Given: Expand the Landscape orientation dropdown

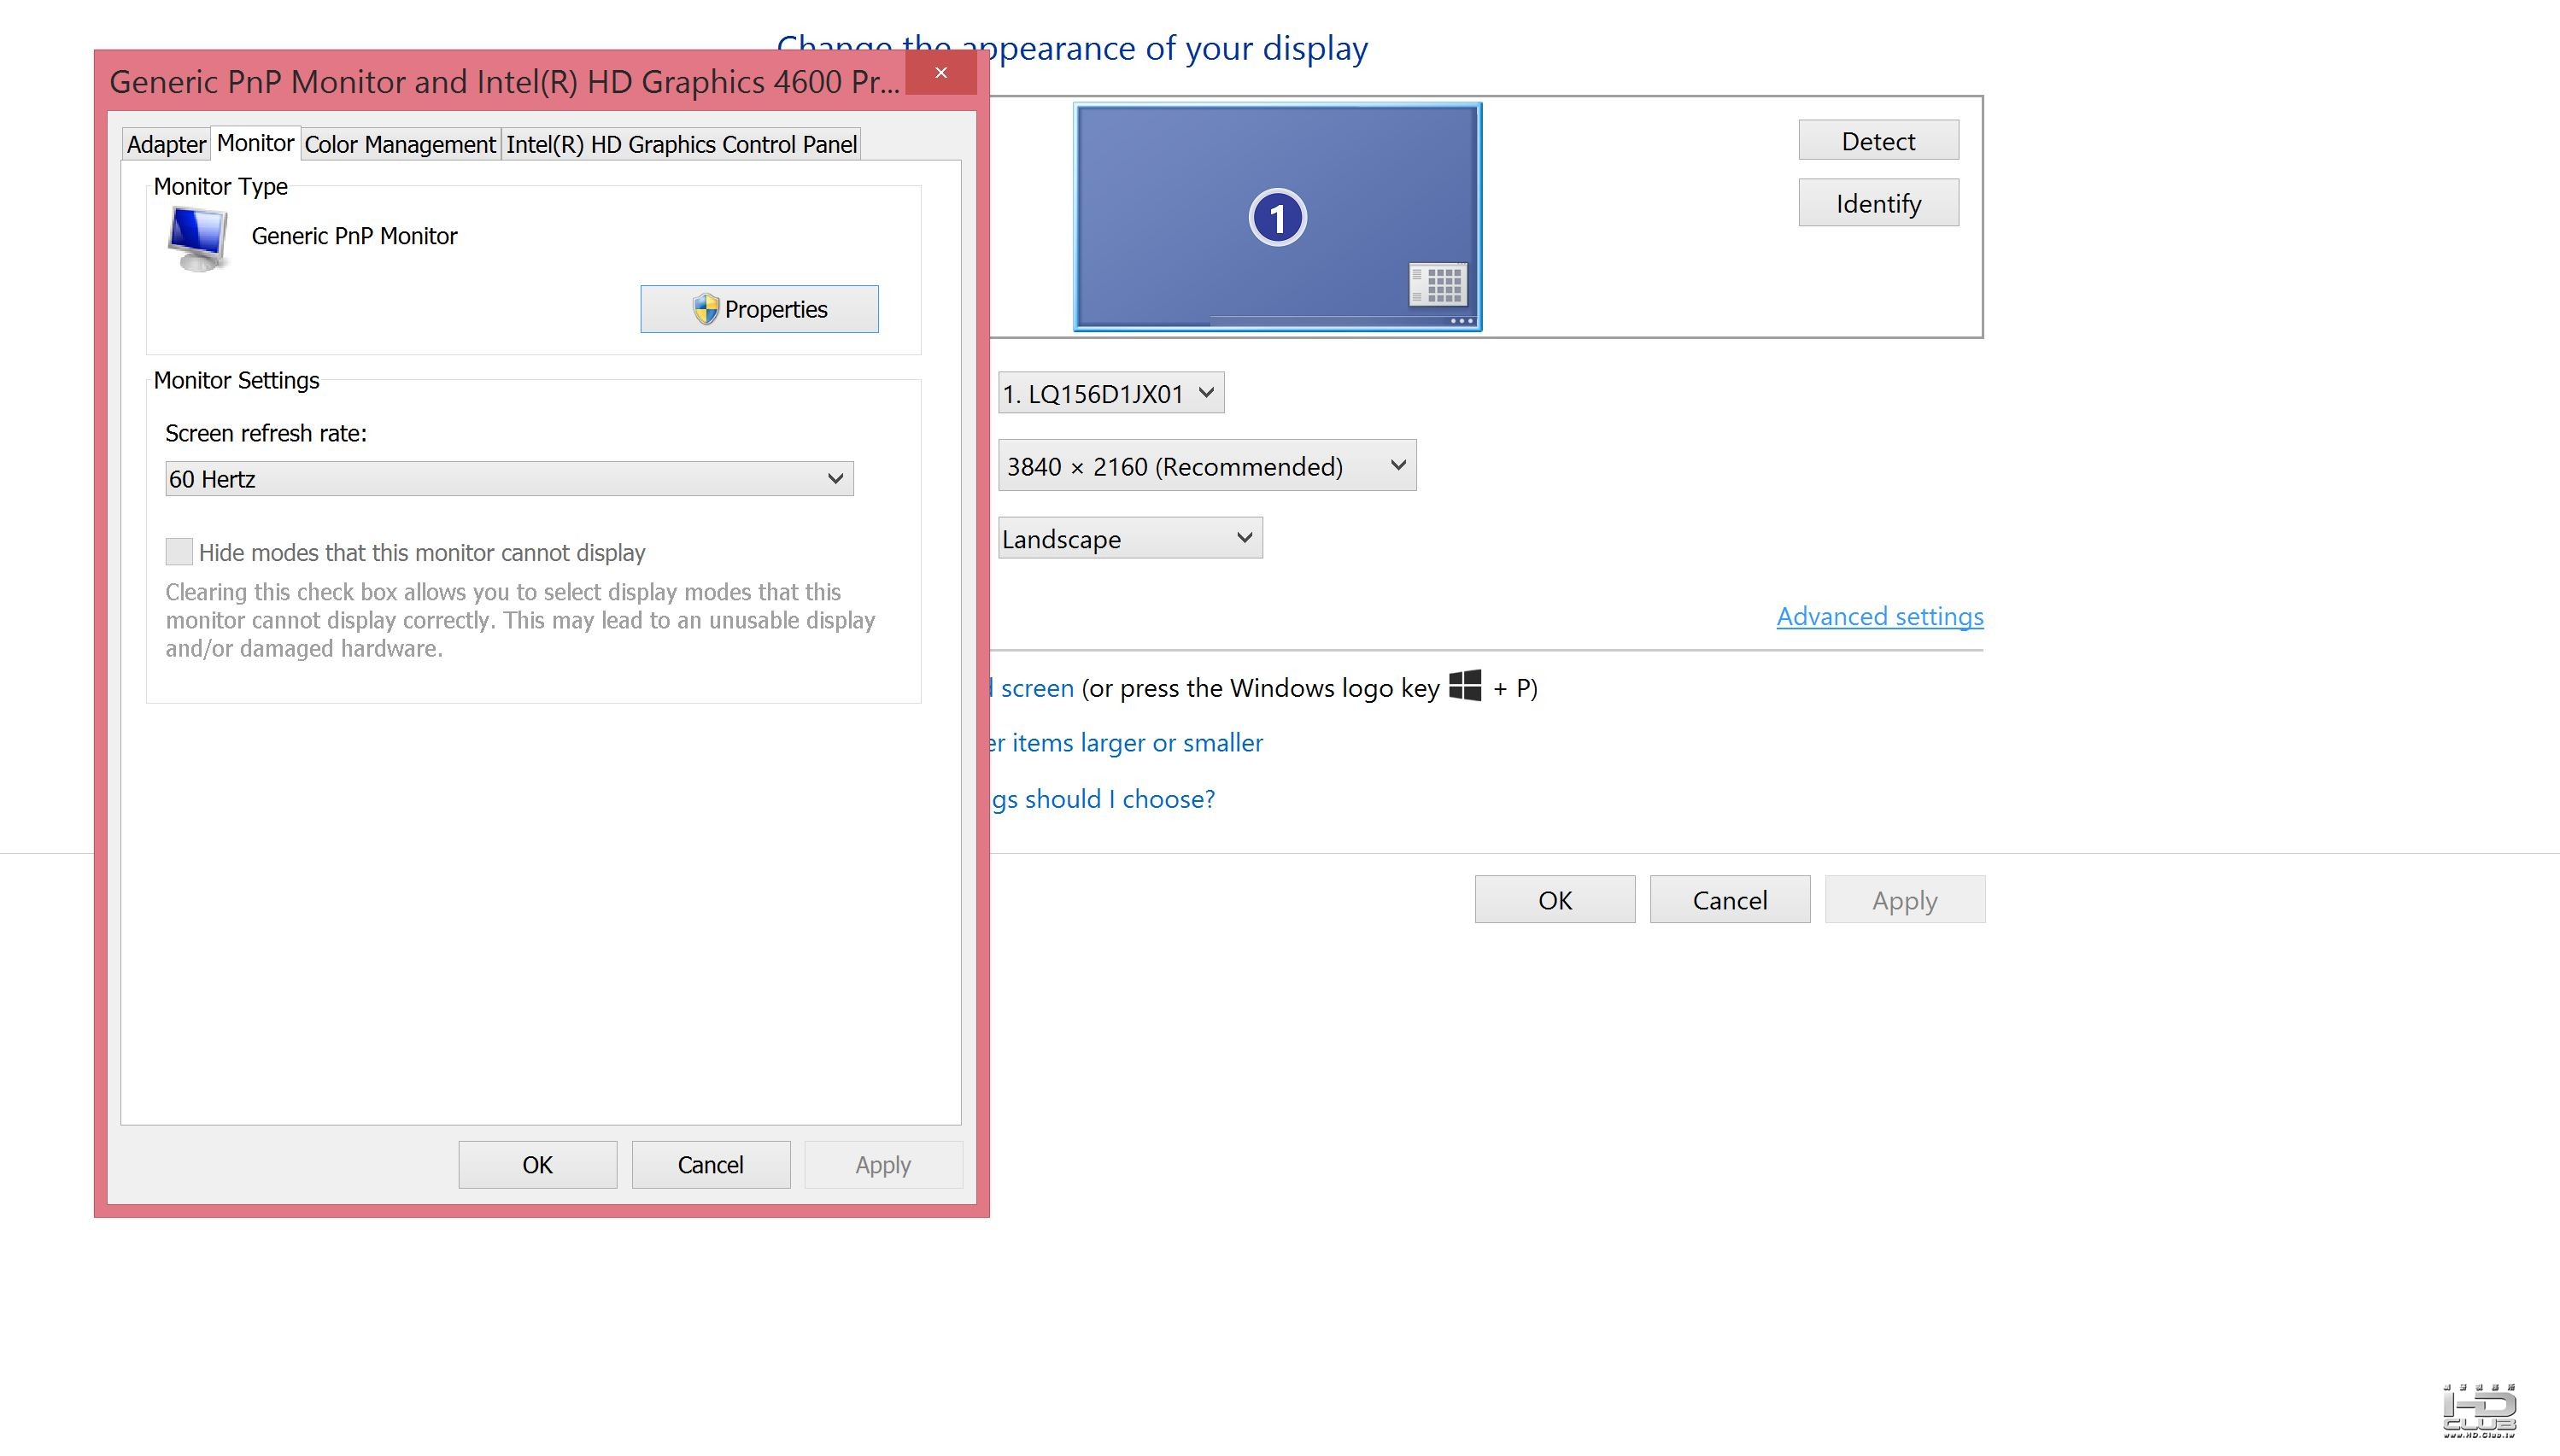Looking at the screenshot, I should (1129, 539).
